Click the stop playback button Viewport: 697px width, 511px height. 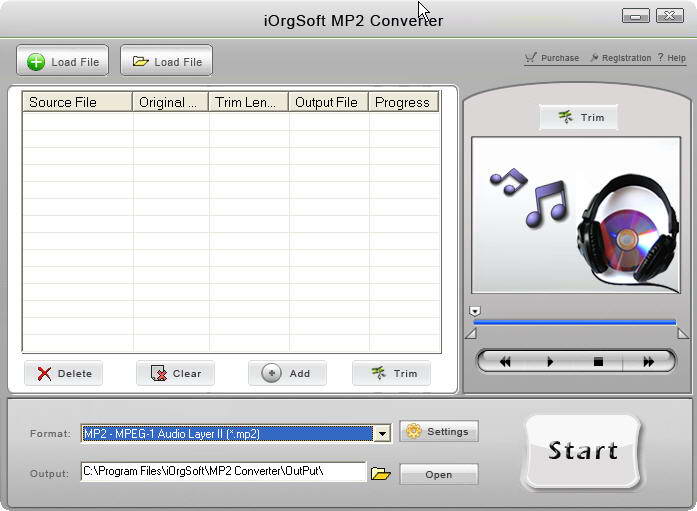point(598,362)
